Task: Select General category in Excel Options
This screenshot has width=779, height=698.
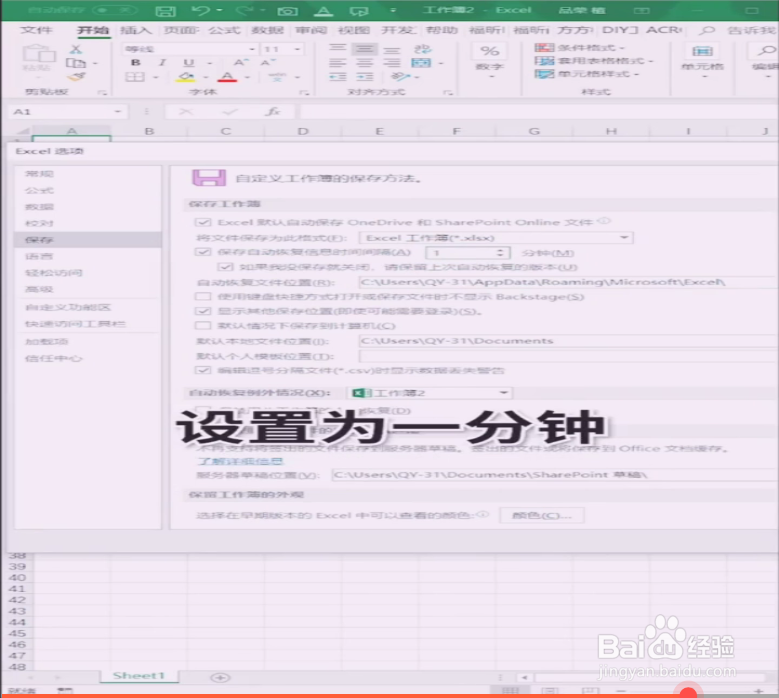Action: click(x=87, y=173)
